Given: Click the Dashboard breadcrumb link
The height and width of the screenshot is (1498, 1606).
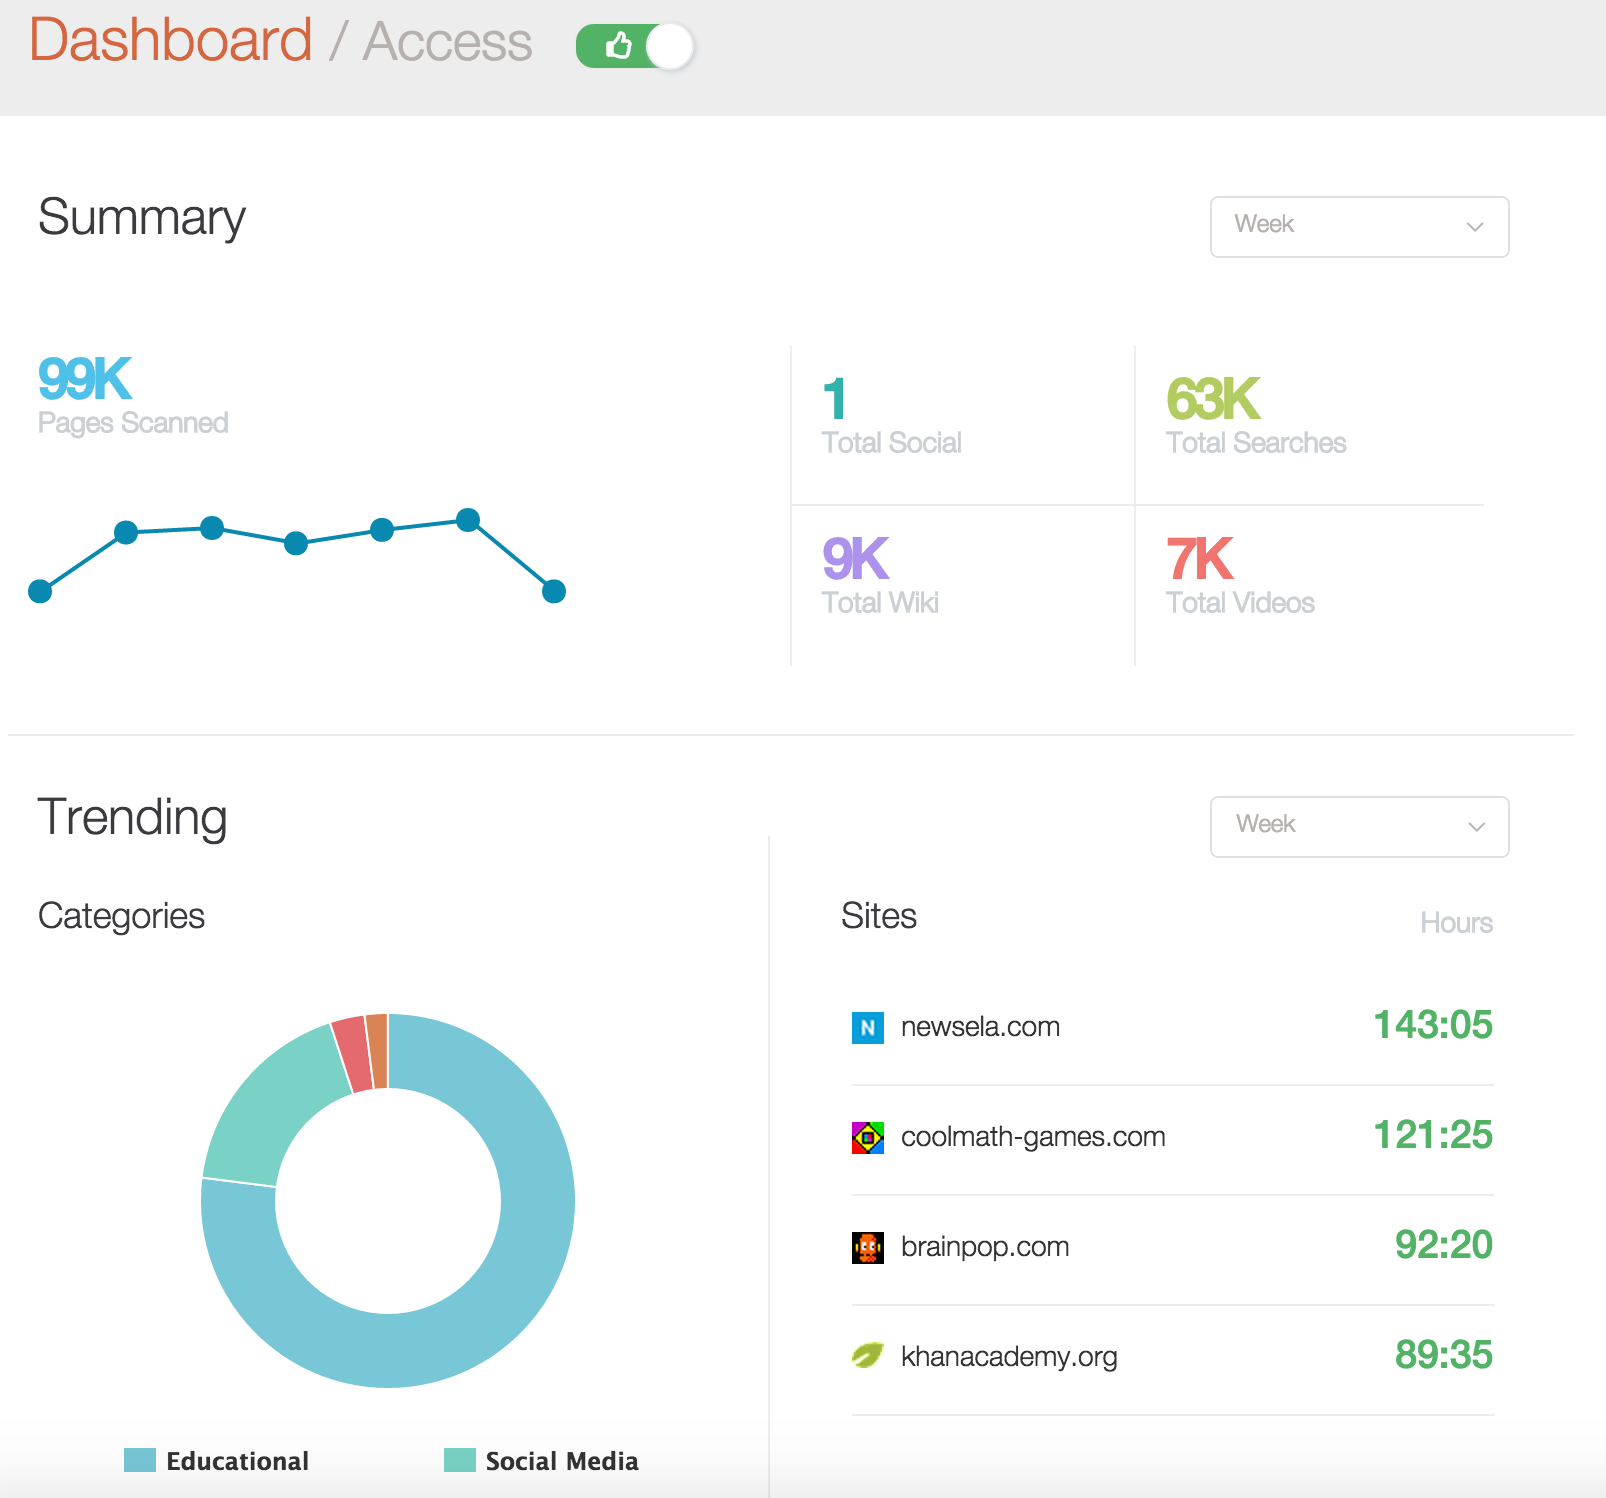Looking at the screenshot, I should tap(170, 41).
